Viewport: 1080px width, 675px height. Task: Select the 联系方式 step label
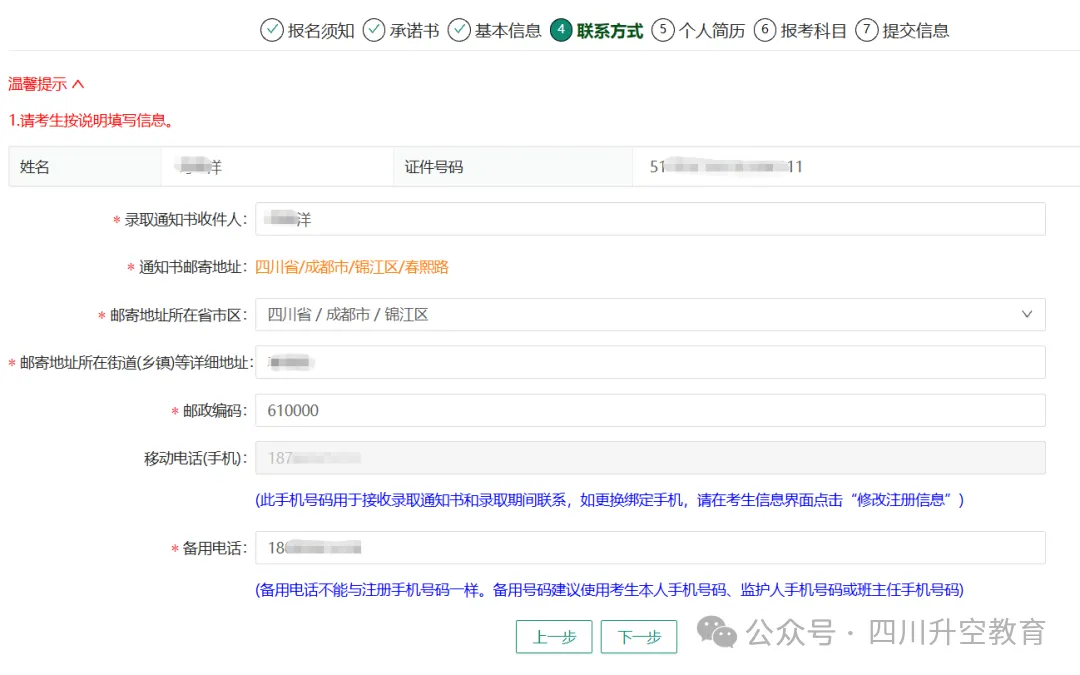(610, 31)
